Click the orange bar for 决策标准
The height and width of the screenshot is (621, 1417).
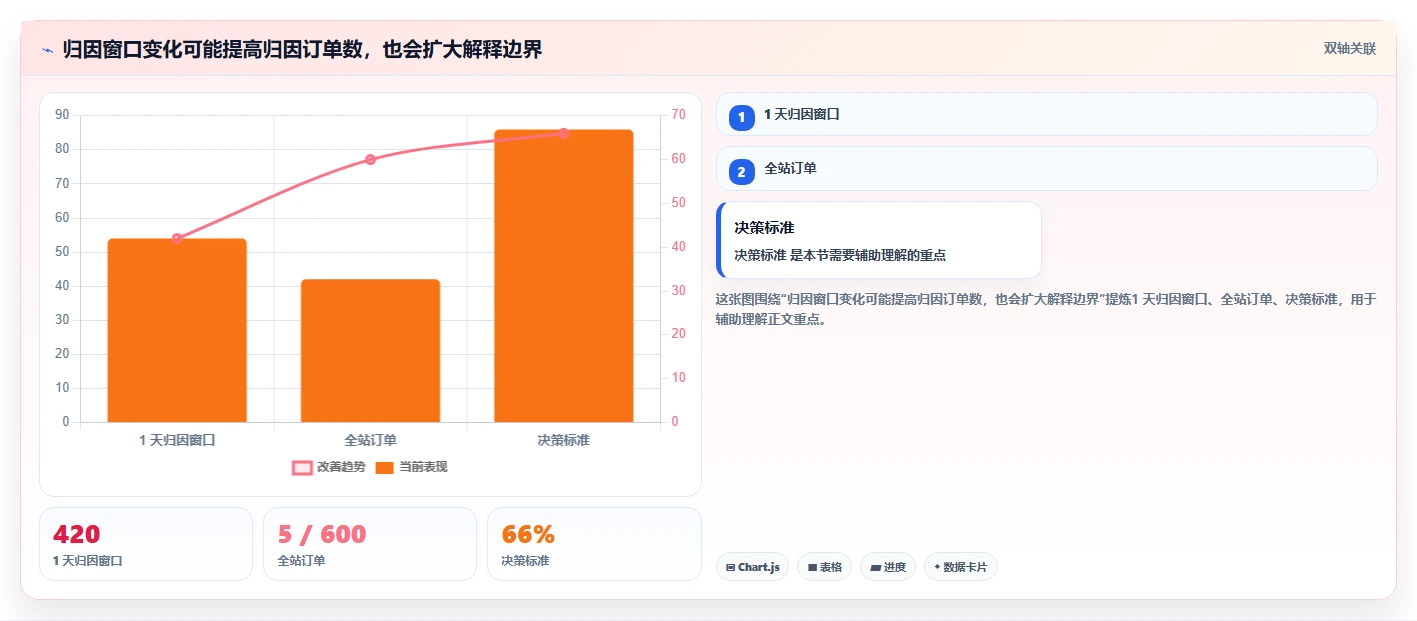click(564, 276)
